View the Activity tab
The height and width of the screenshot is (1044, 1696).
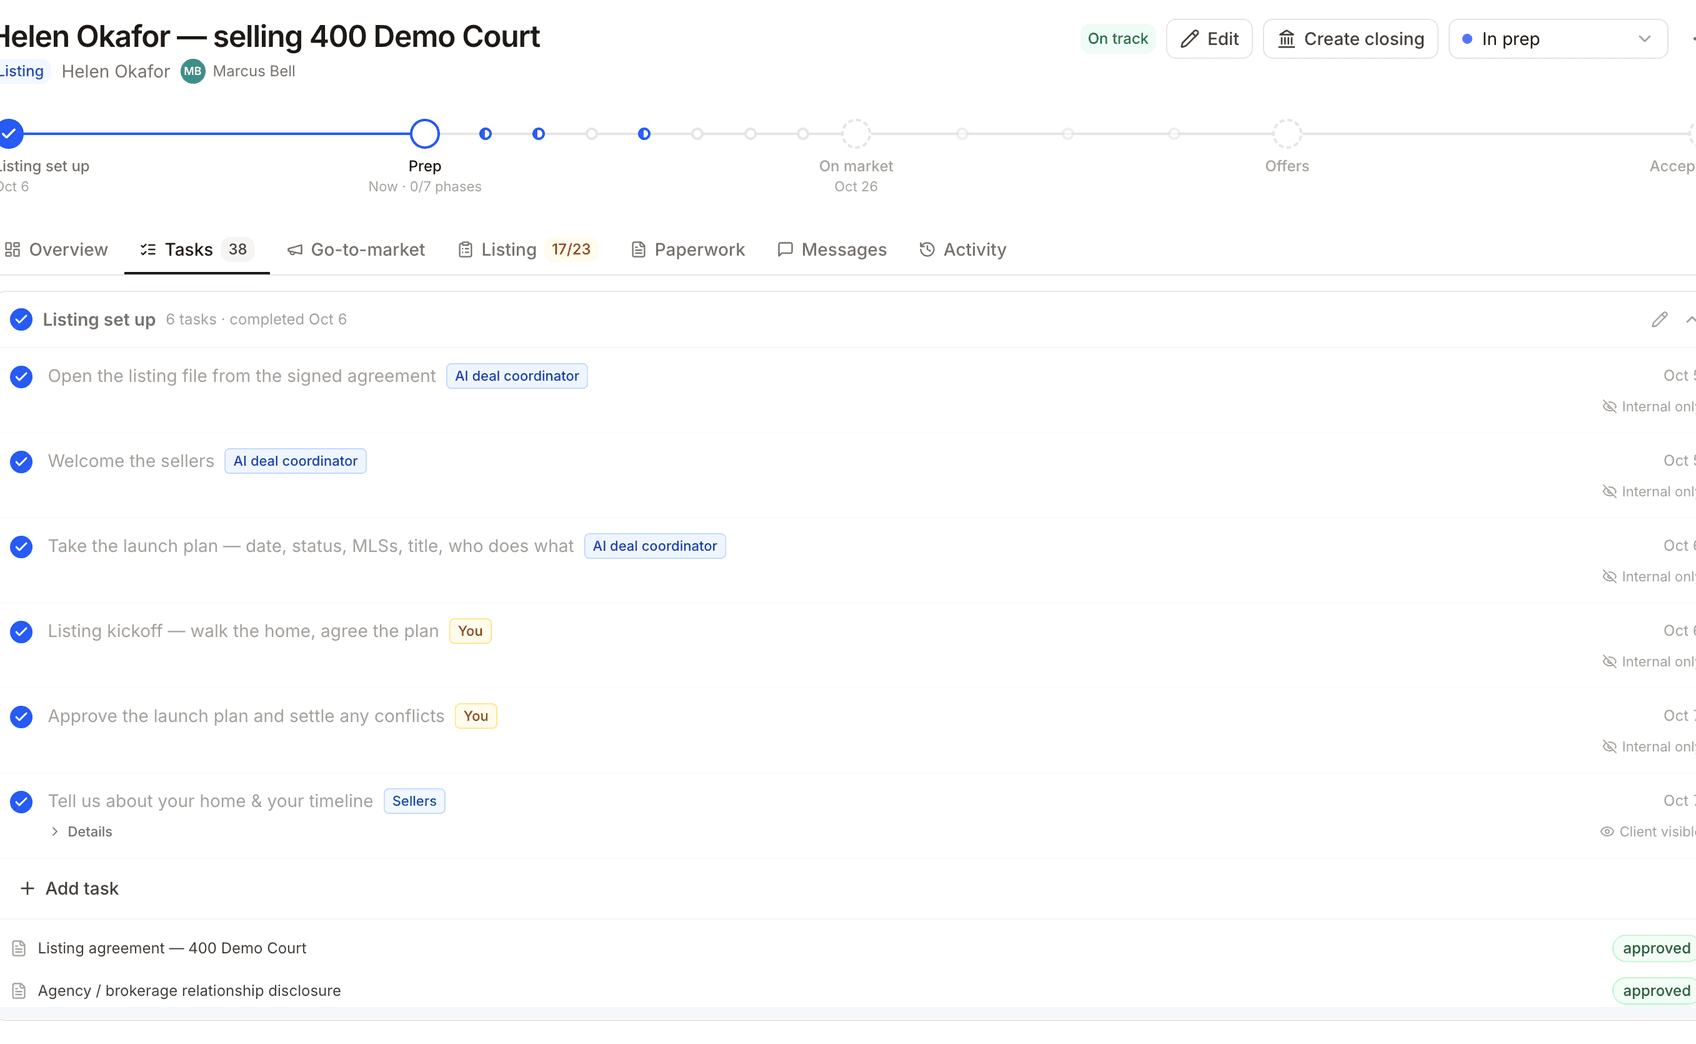[963, 249]
